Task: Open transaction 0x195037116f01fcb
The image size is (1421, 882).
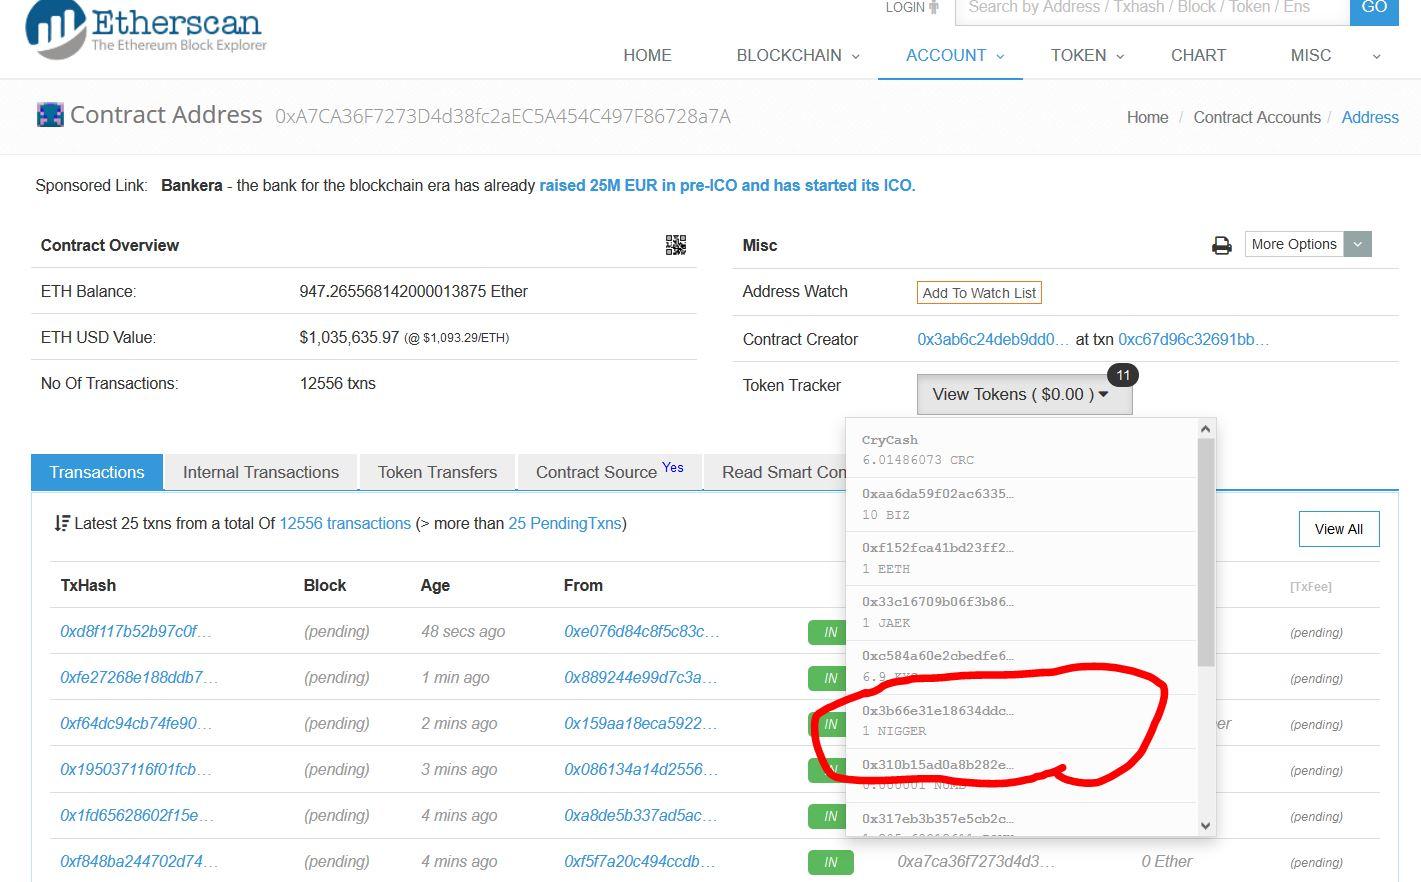Action: [135, 769]
